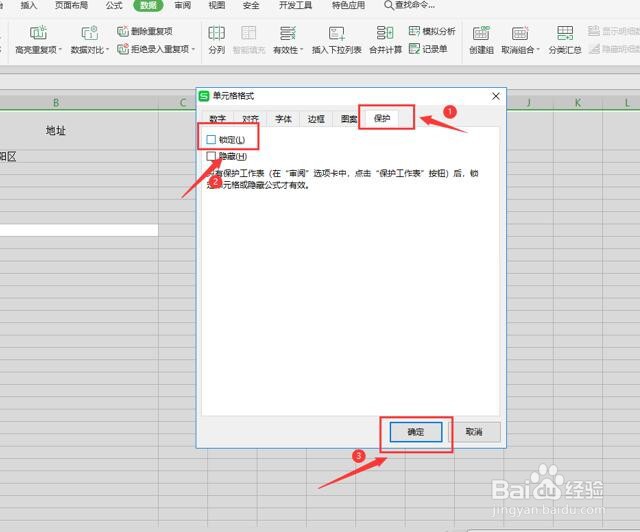The height and width of the screenshot is (532, 640).
Task: Open the data compare icon
Action: [89, 32]
